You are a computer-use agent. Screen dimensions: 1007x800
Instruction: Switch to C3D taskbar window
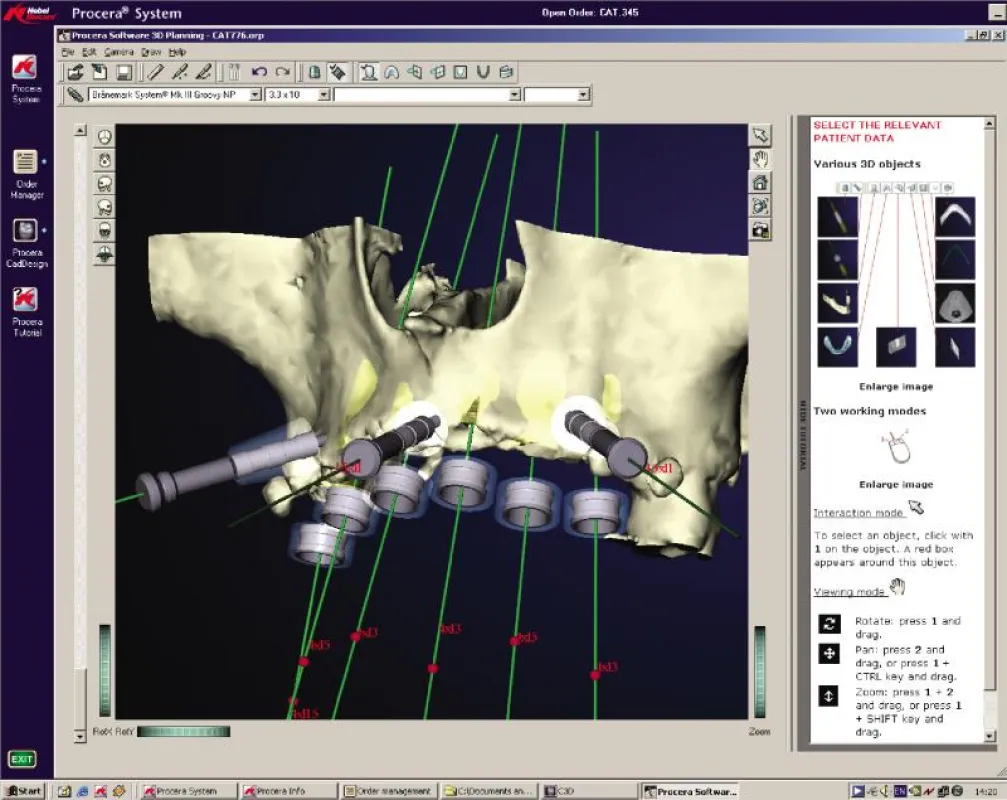tap(588, 791)
